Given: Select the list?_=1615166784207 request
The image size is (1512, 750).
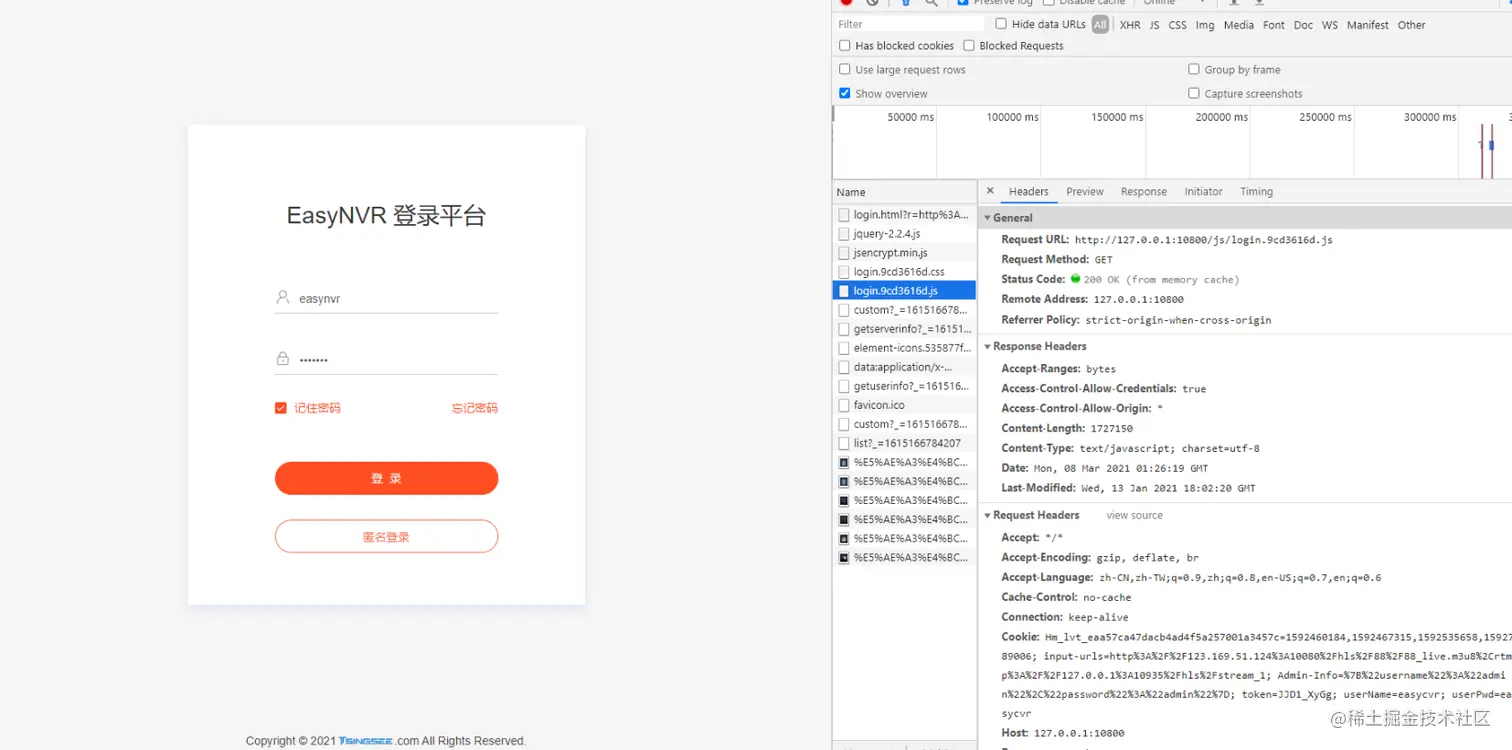Looking at the screenshot, I should [904, 443].
